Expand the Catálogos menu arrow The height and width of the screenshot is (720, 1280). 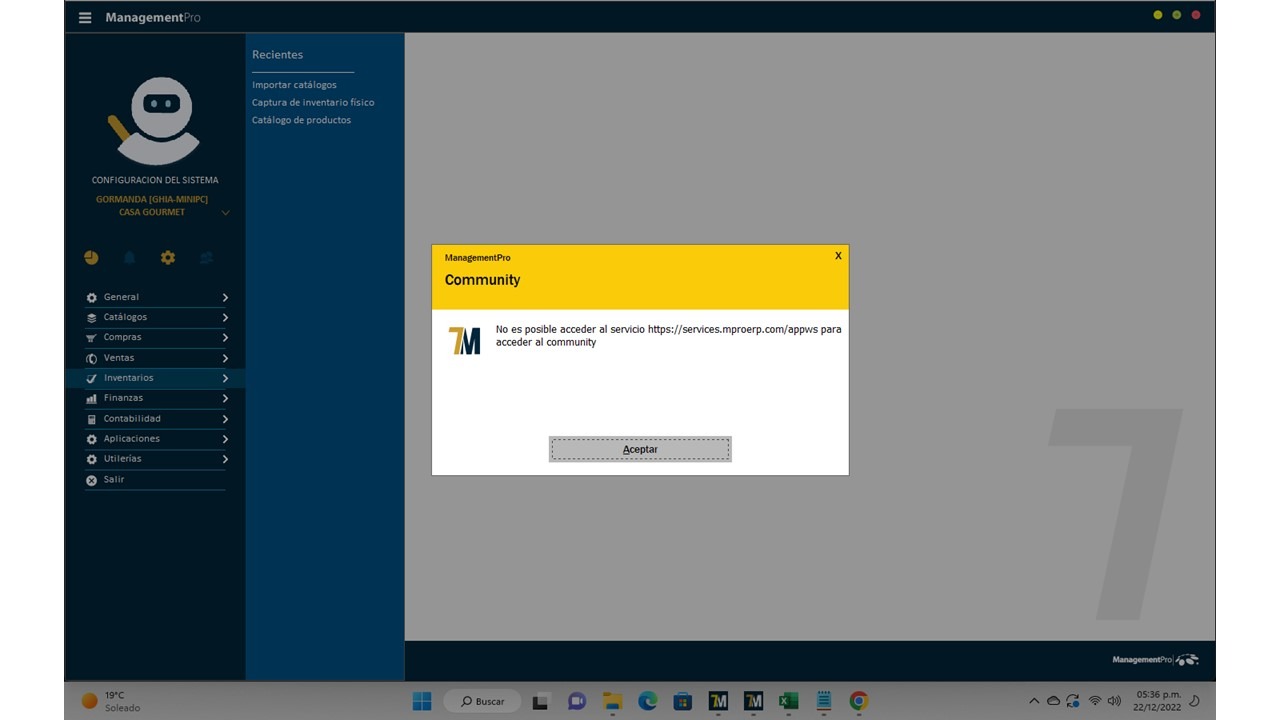[x=225, y=318]
